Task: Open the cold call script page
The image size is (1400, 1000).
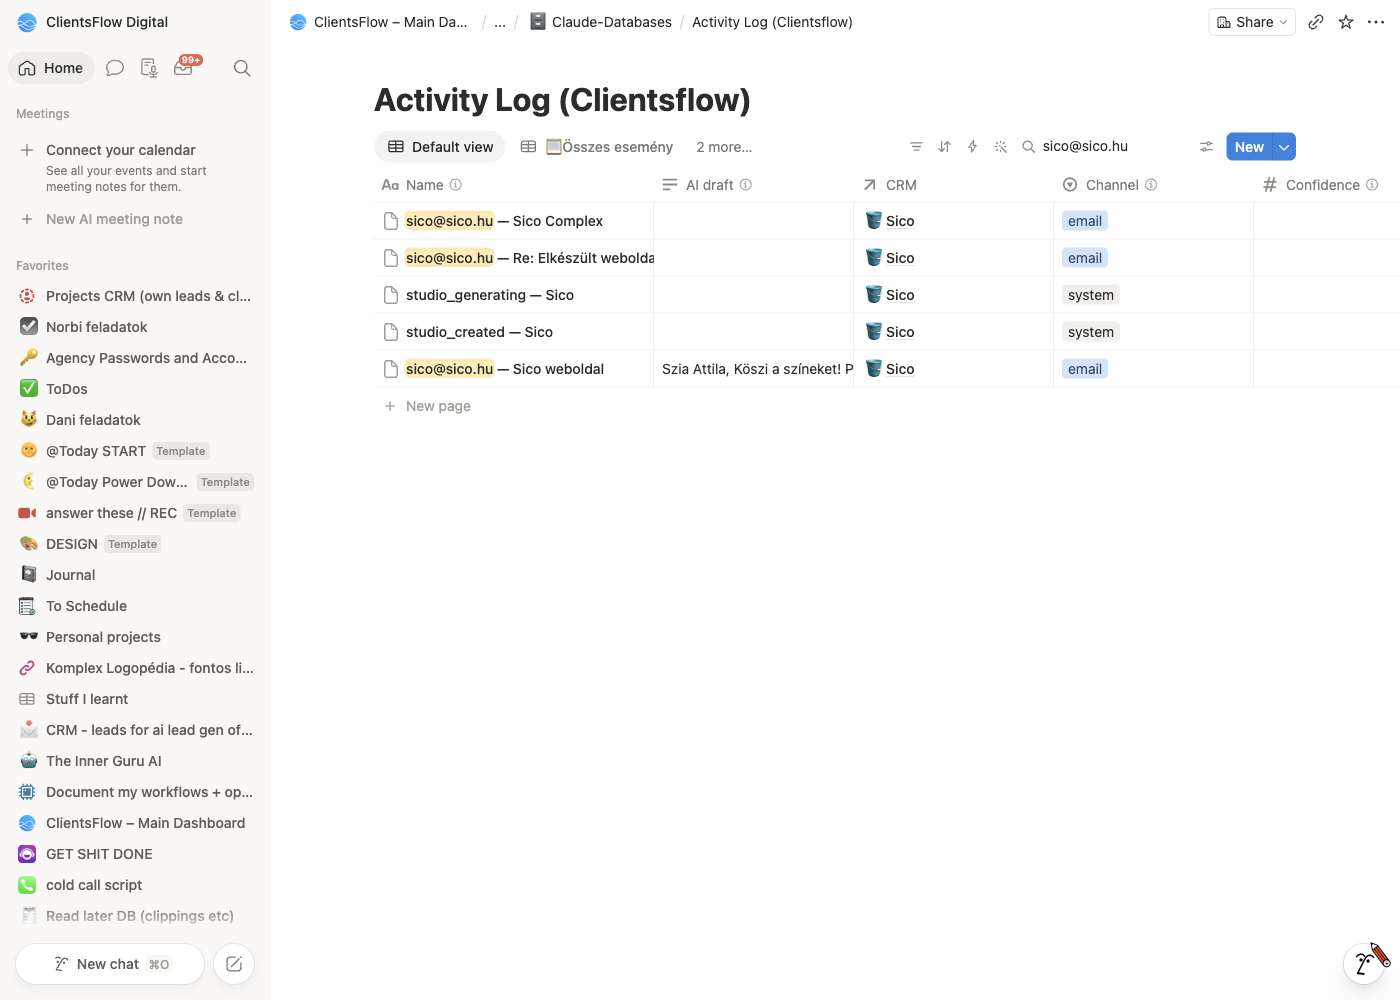Action: click(x=135, y=885)
